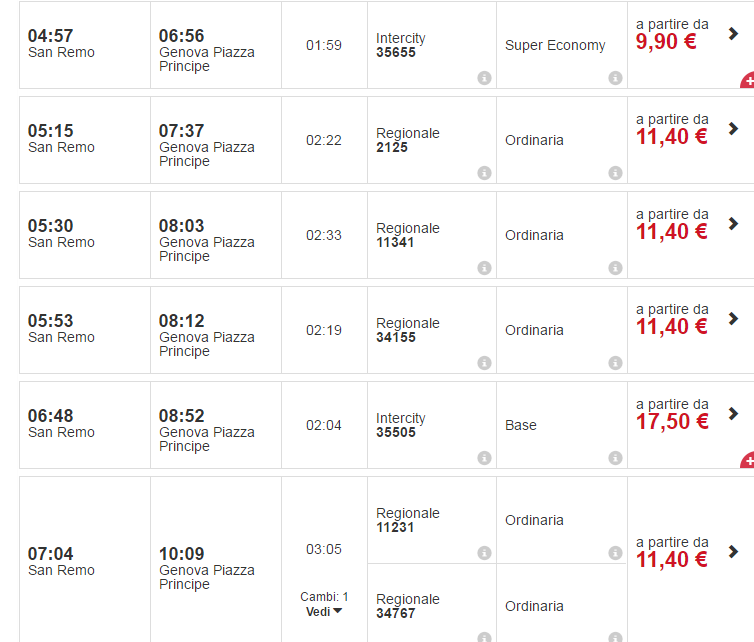Expand arrow for 05:15 Regionale 2125 fare
The width and height of the screenshot is (754, 642).
pos(733,129)
